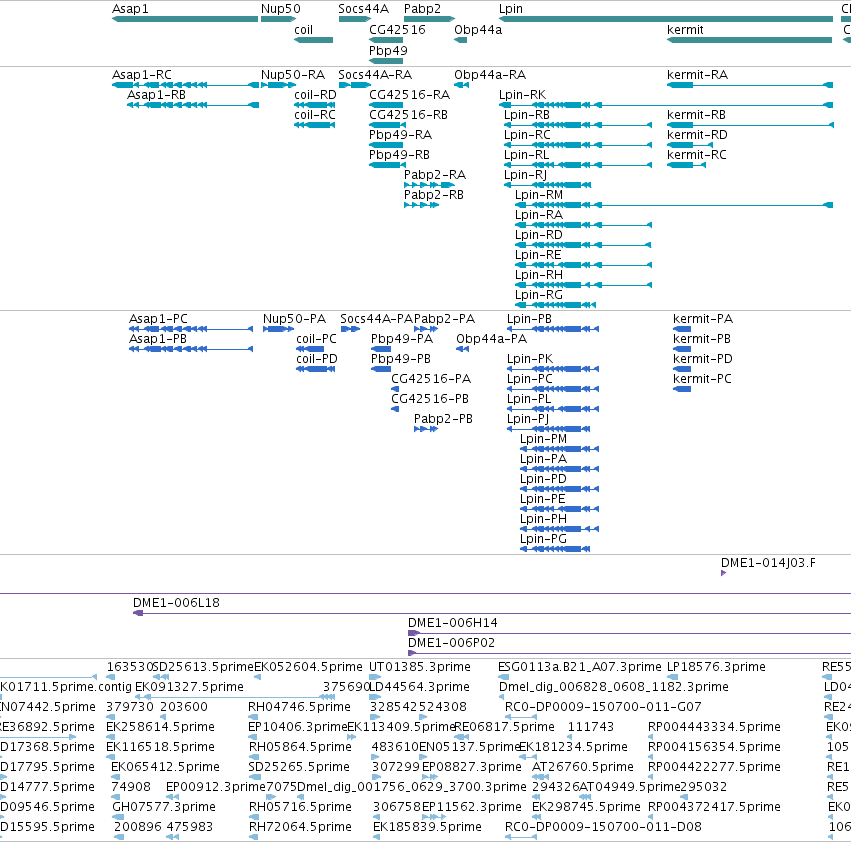Screen dimensions: 851x842
Task: Select the Lpin-PB protein feature
Action: pos(553,329)
